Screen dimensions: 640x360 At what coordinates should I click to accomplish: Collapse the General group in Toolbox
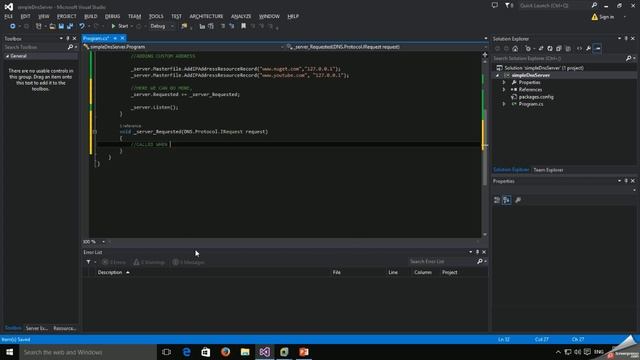(8, 56)
